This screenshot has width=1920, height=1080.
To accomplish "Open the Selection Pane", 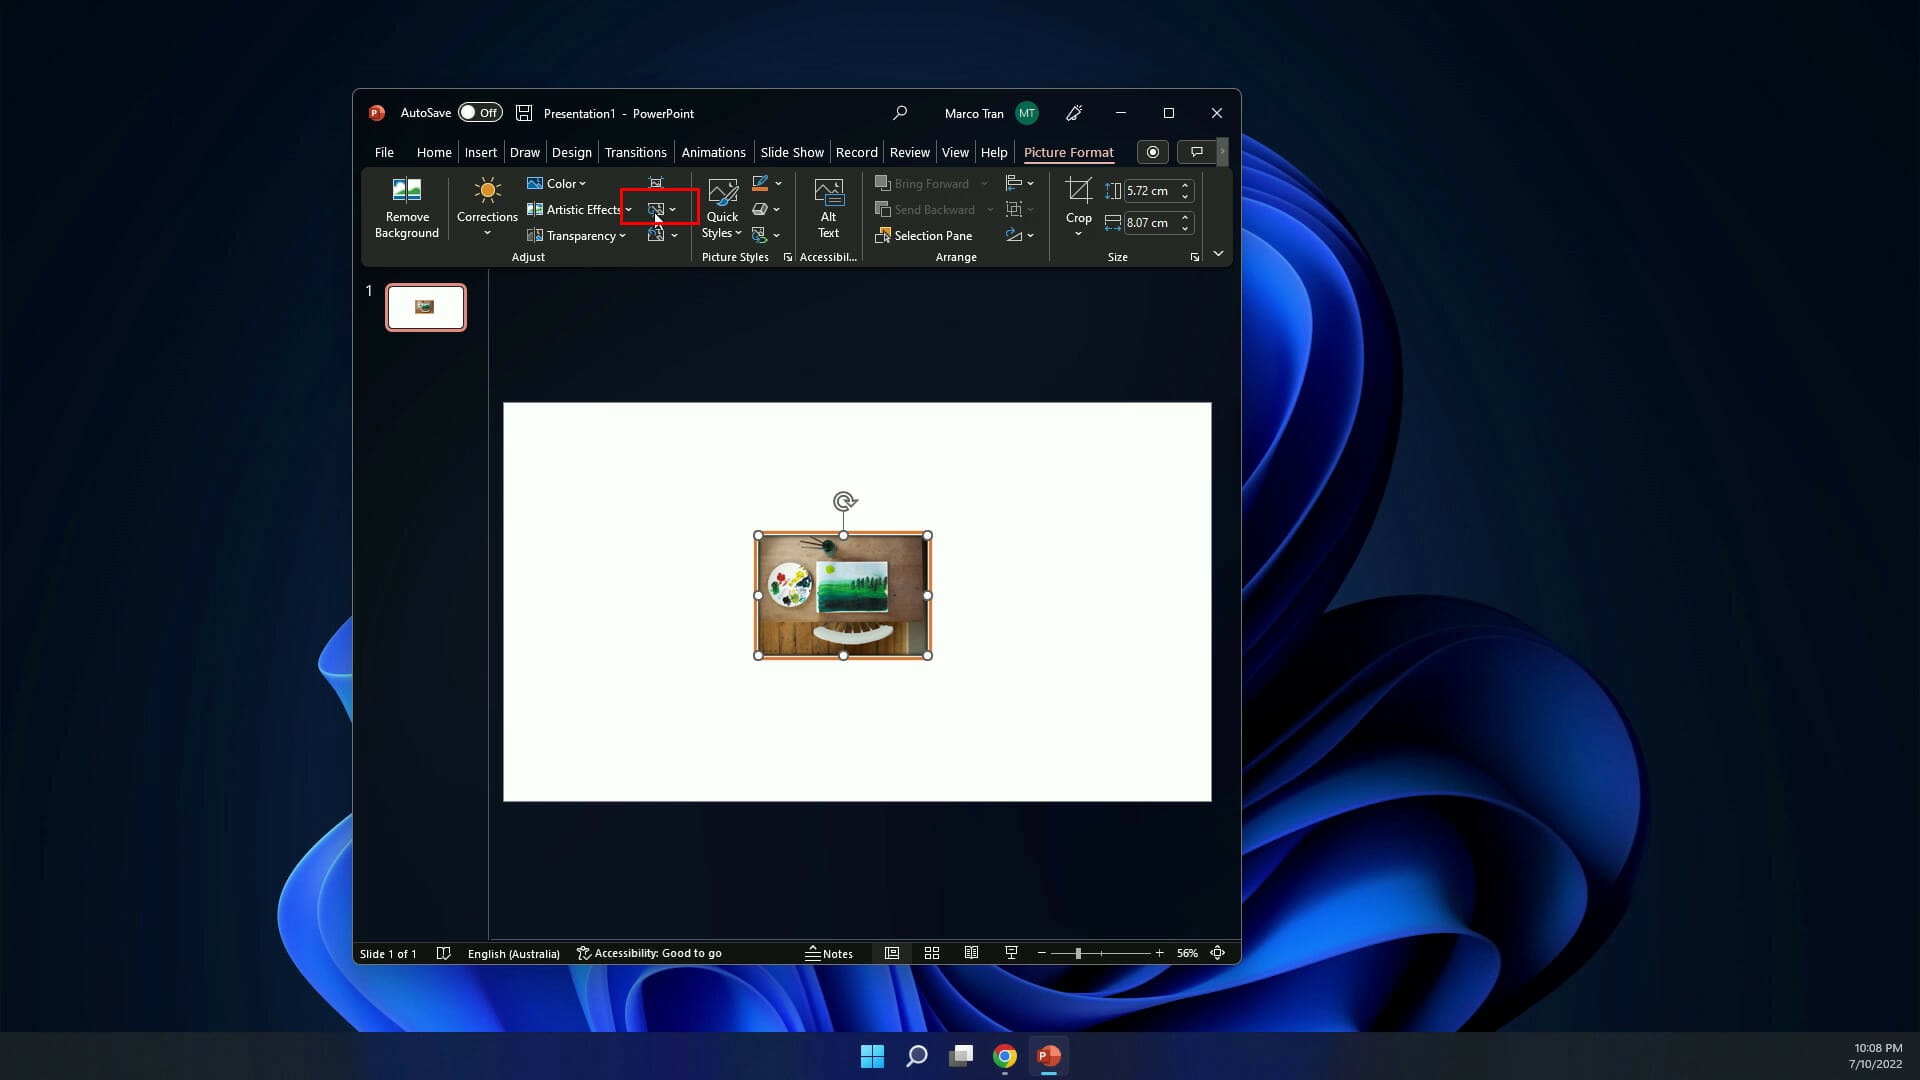I will click(x=923, y=235).
